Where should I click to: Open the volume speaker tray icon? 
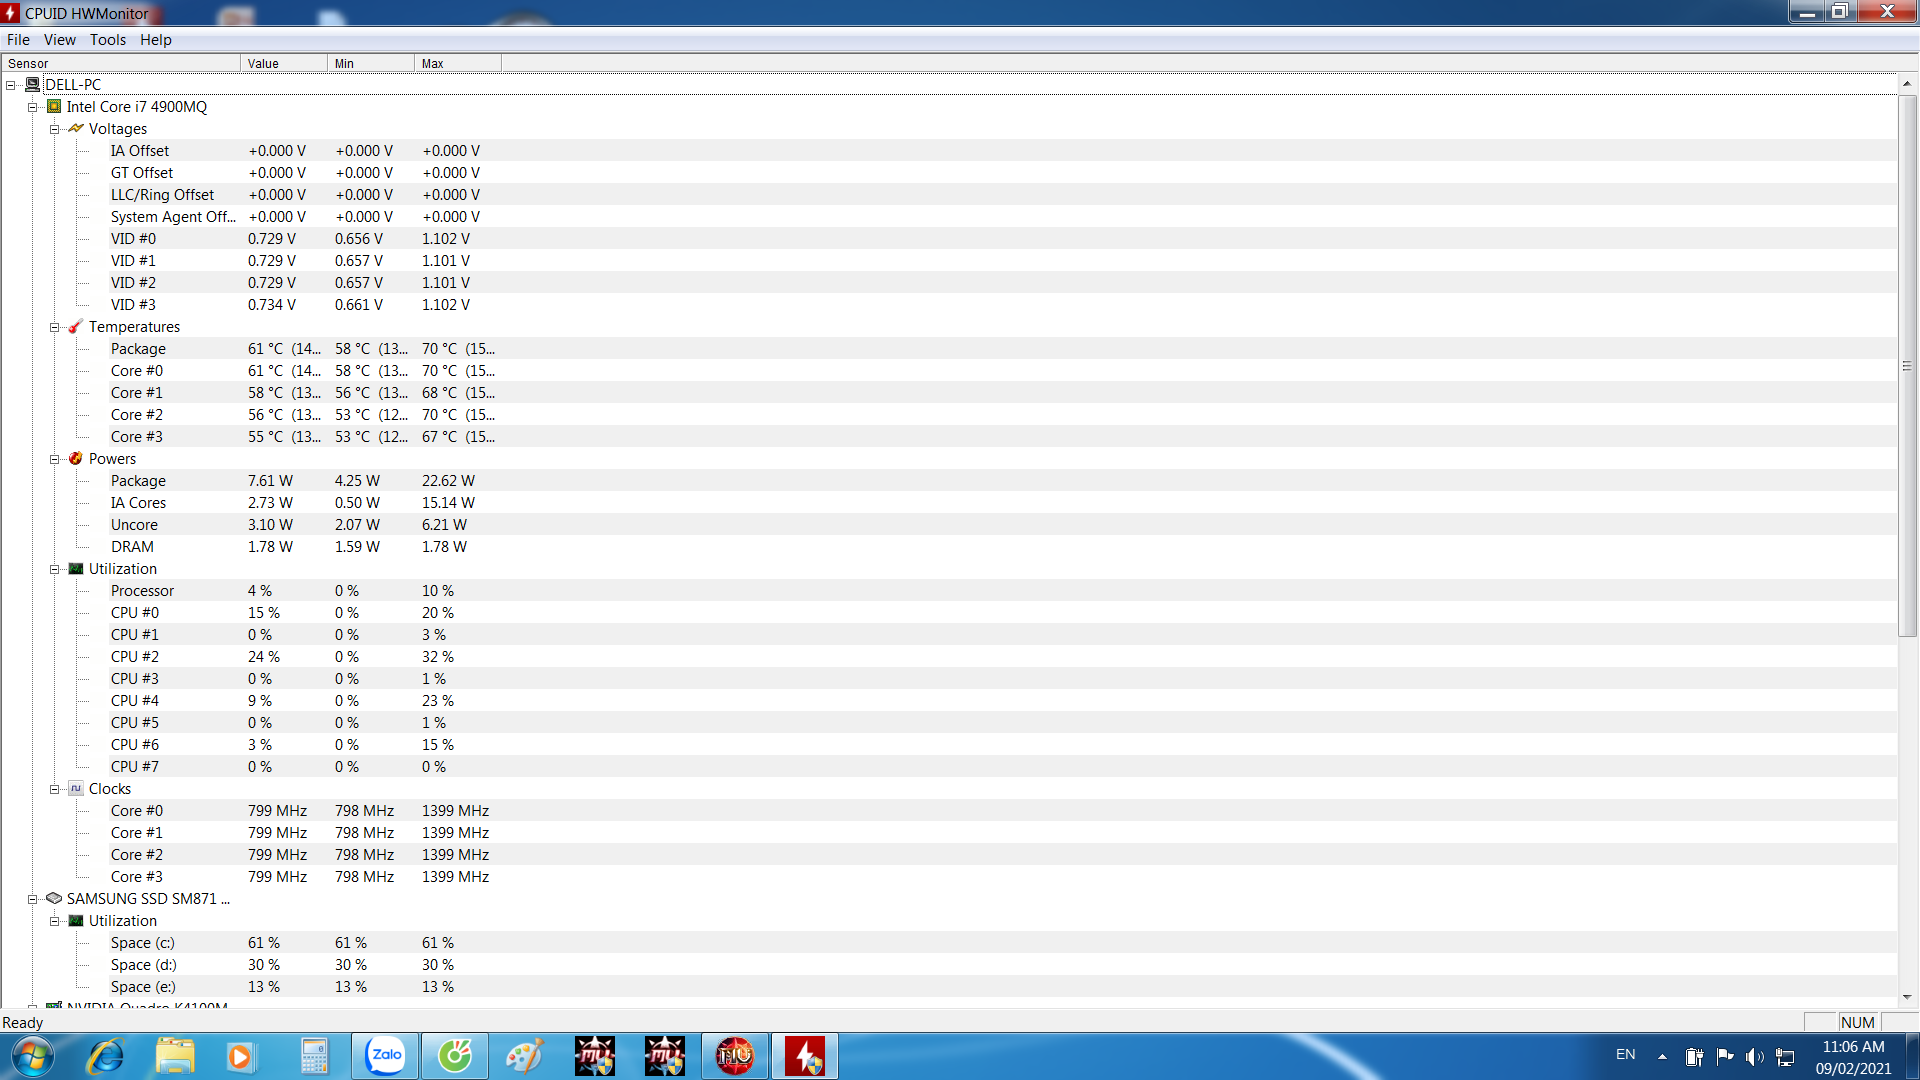click(x=1755, y=1057)
